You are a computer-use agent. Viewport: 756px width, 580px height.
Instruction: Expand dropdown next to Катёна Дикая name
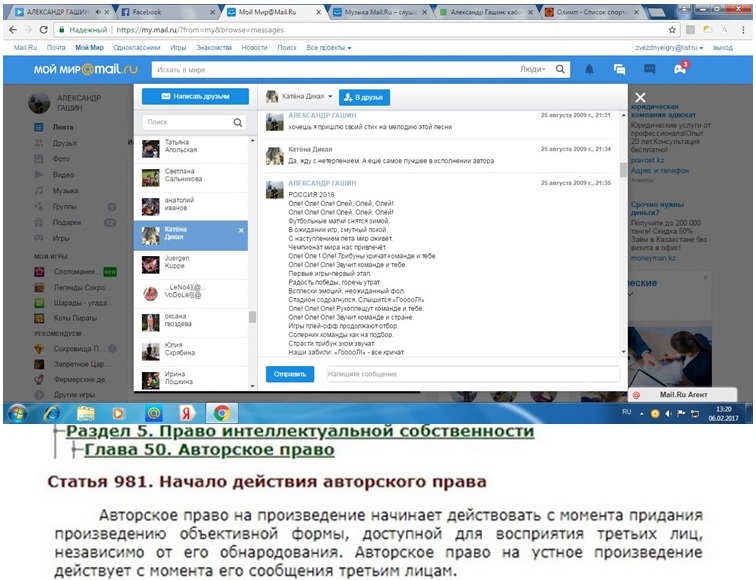pyautogui.click(x=330, y=96)
